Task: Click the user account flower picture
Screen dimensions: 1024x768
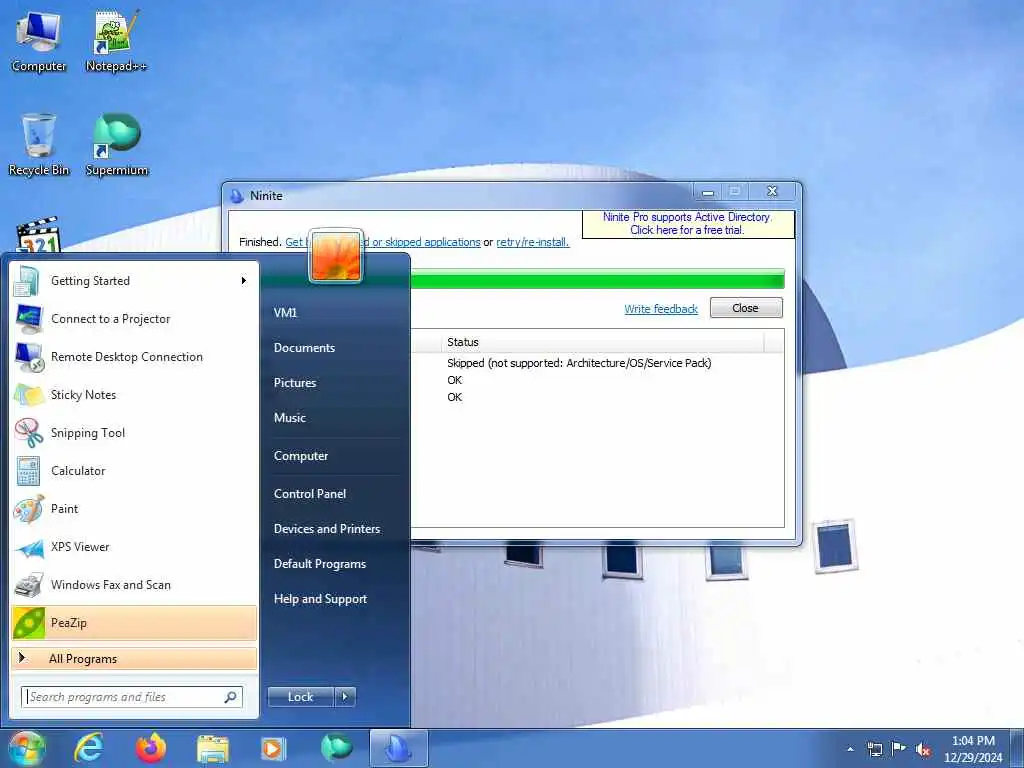Action: pos(336,256)
